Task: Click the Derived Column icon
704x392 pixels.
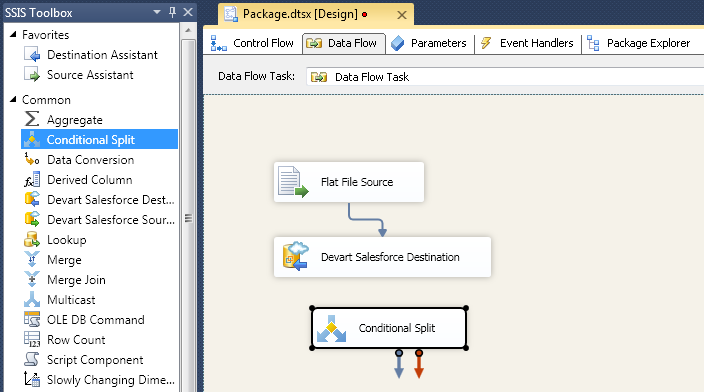Action: click(32, 180)
